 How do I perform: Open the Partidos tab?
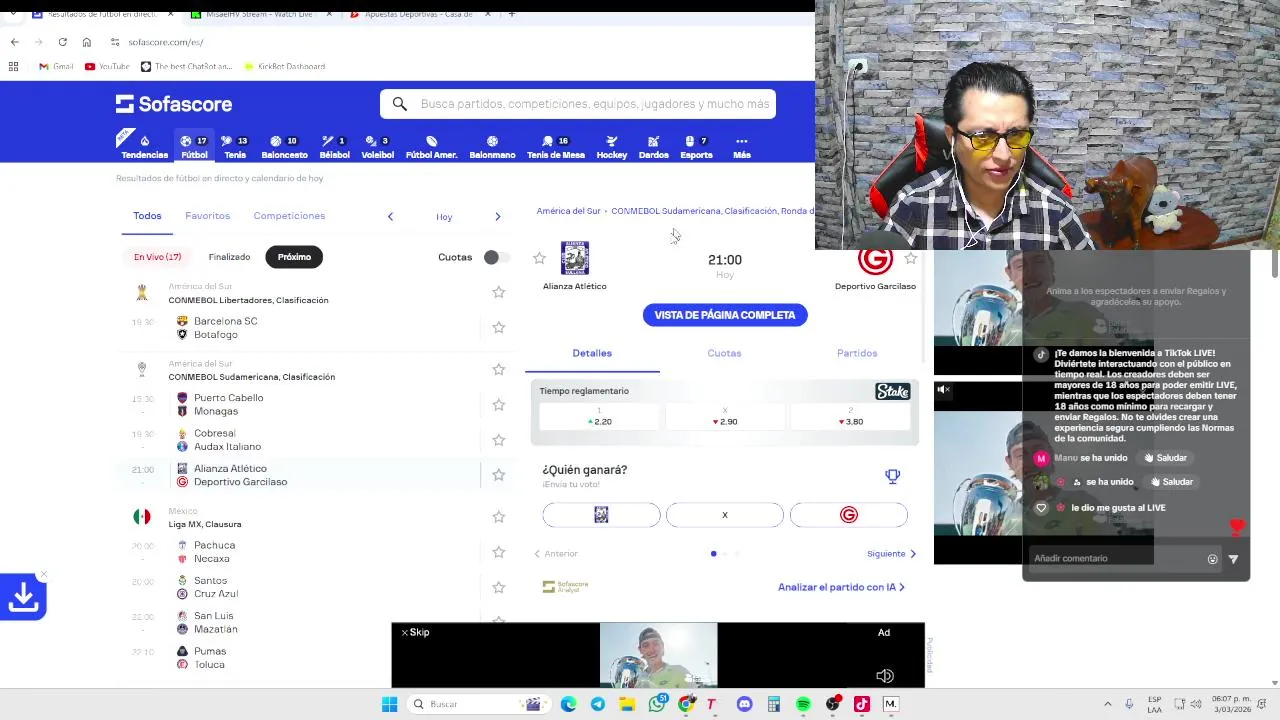(857, 353)
